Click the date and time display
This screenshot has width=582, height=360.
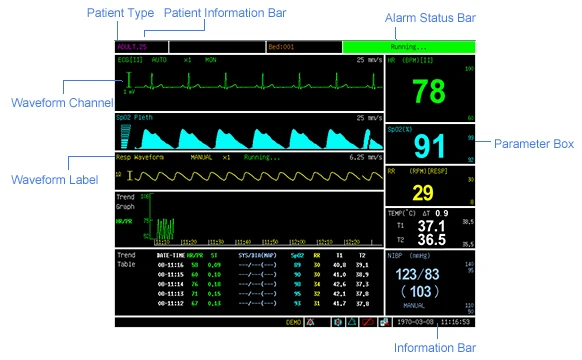[x=434, y=322]
